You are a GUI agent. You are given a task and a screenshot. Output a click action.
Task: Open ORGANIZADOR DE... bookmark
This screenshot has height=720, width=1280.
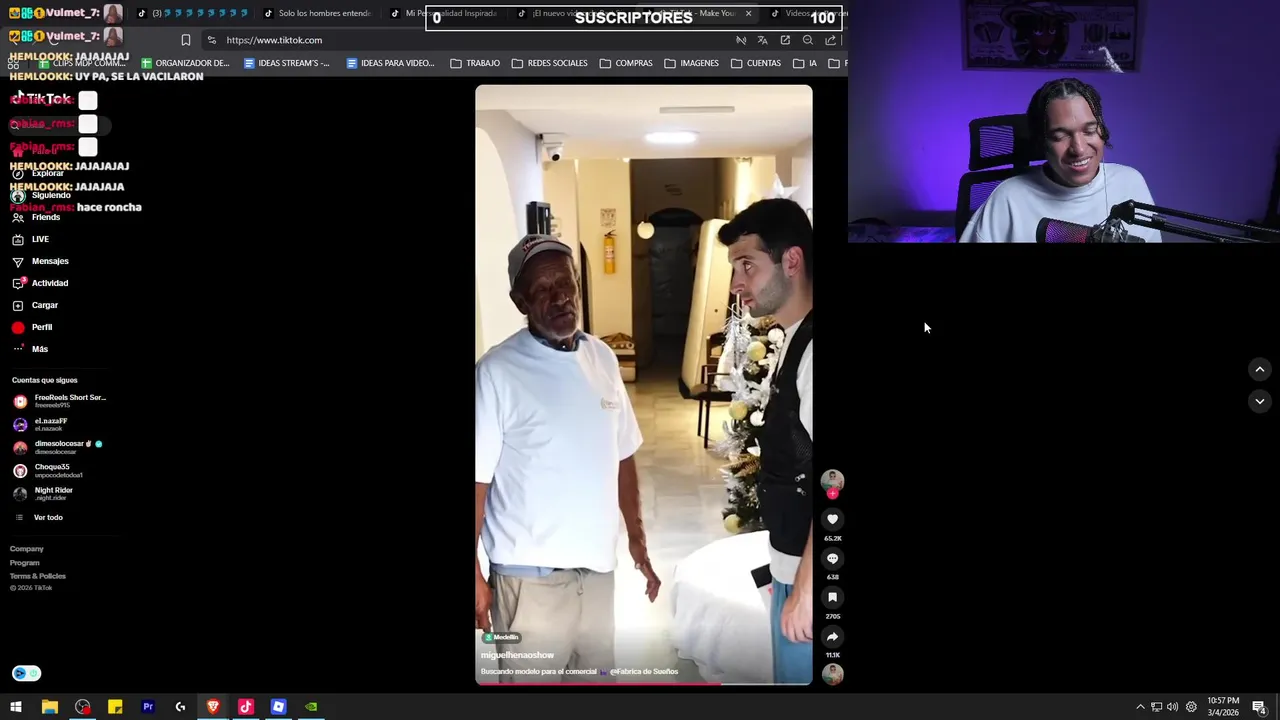[x=185, y=63]
